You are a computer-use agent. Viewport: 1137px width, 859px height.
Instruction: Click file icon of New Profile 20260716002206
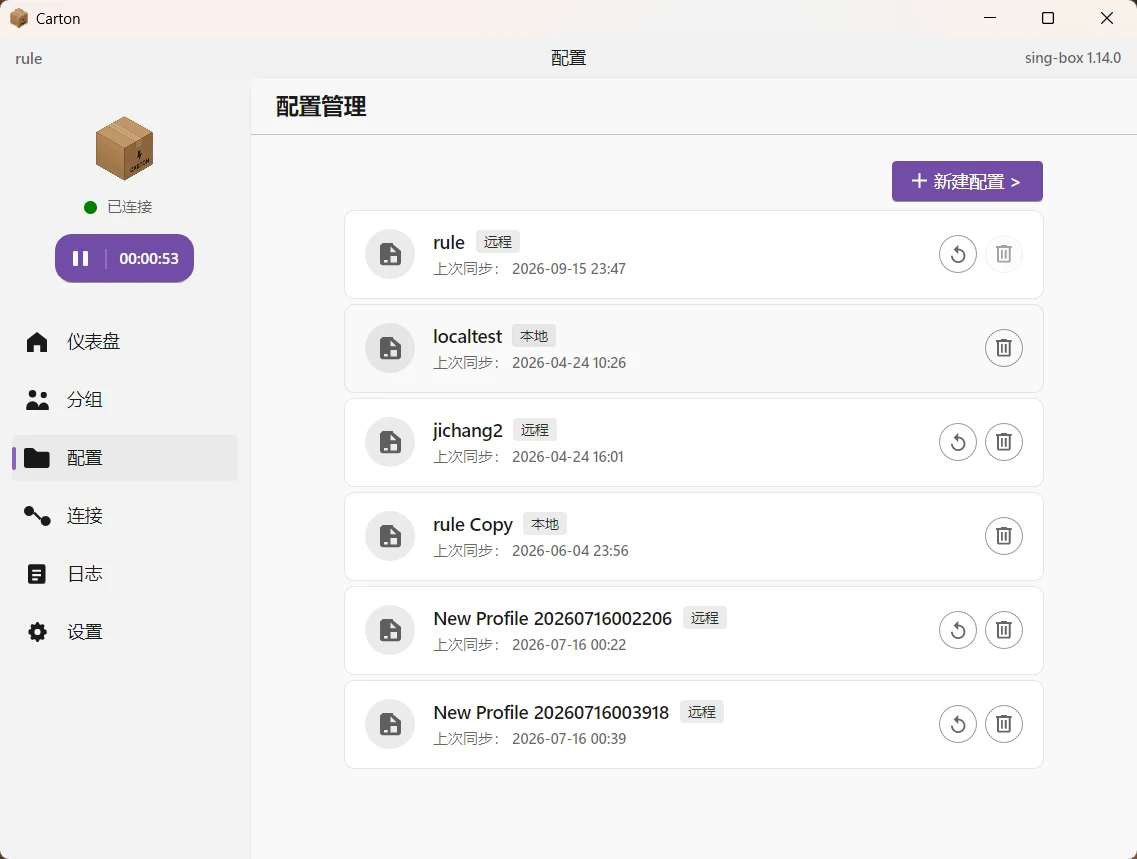pos(390,630)
